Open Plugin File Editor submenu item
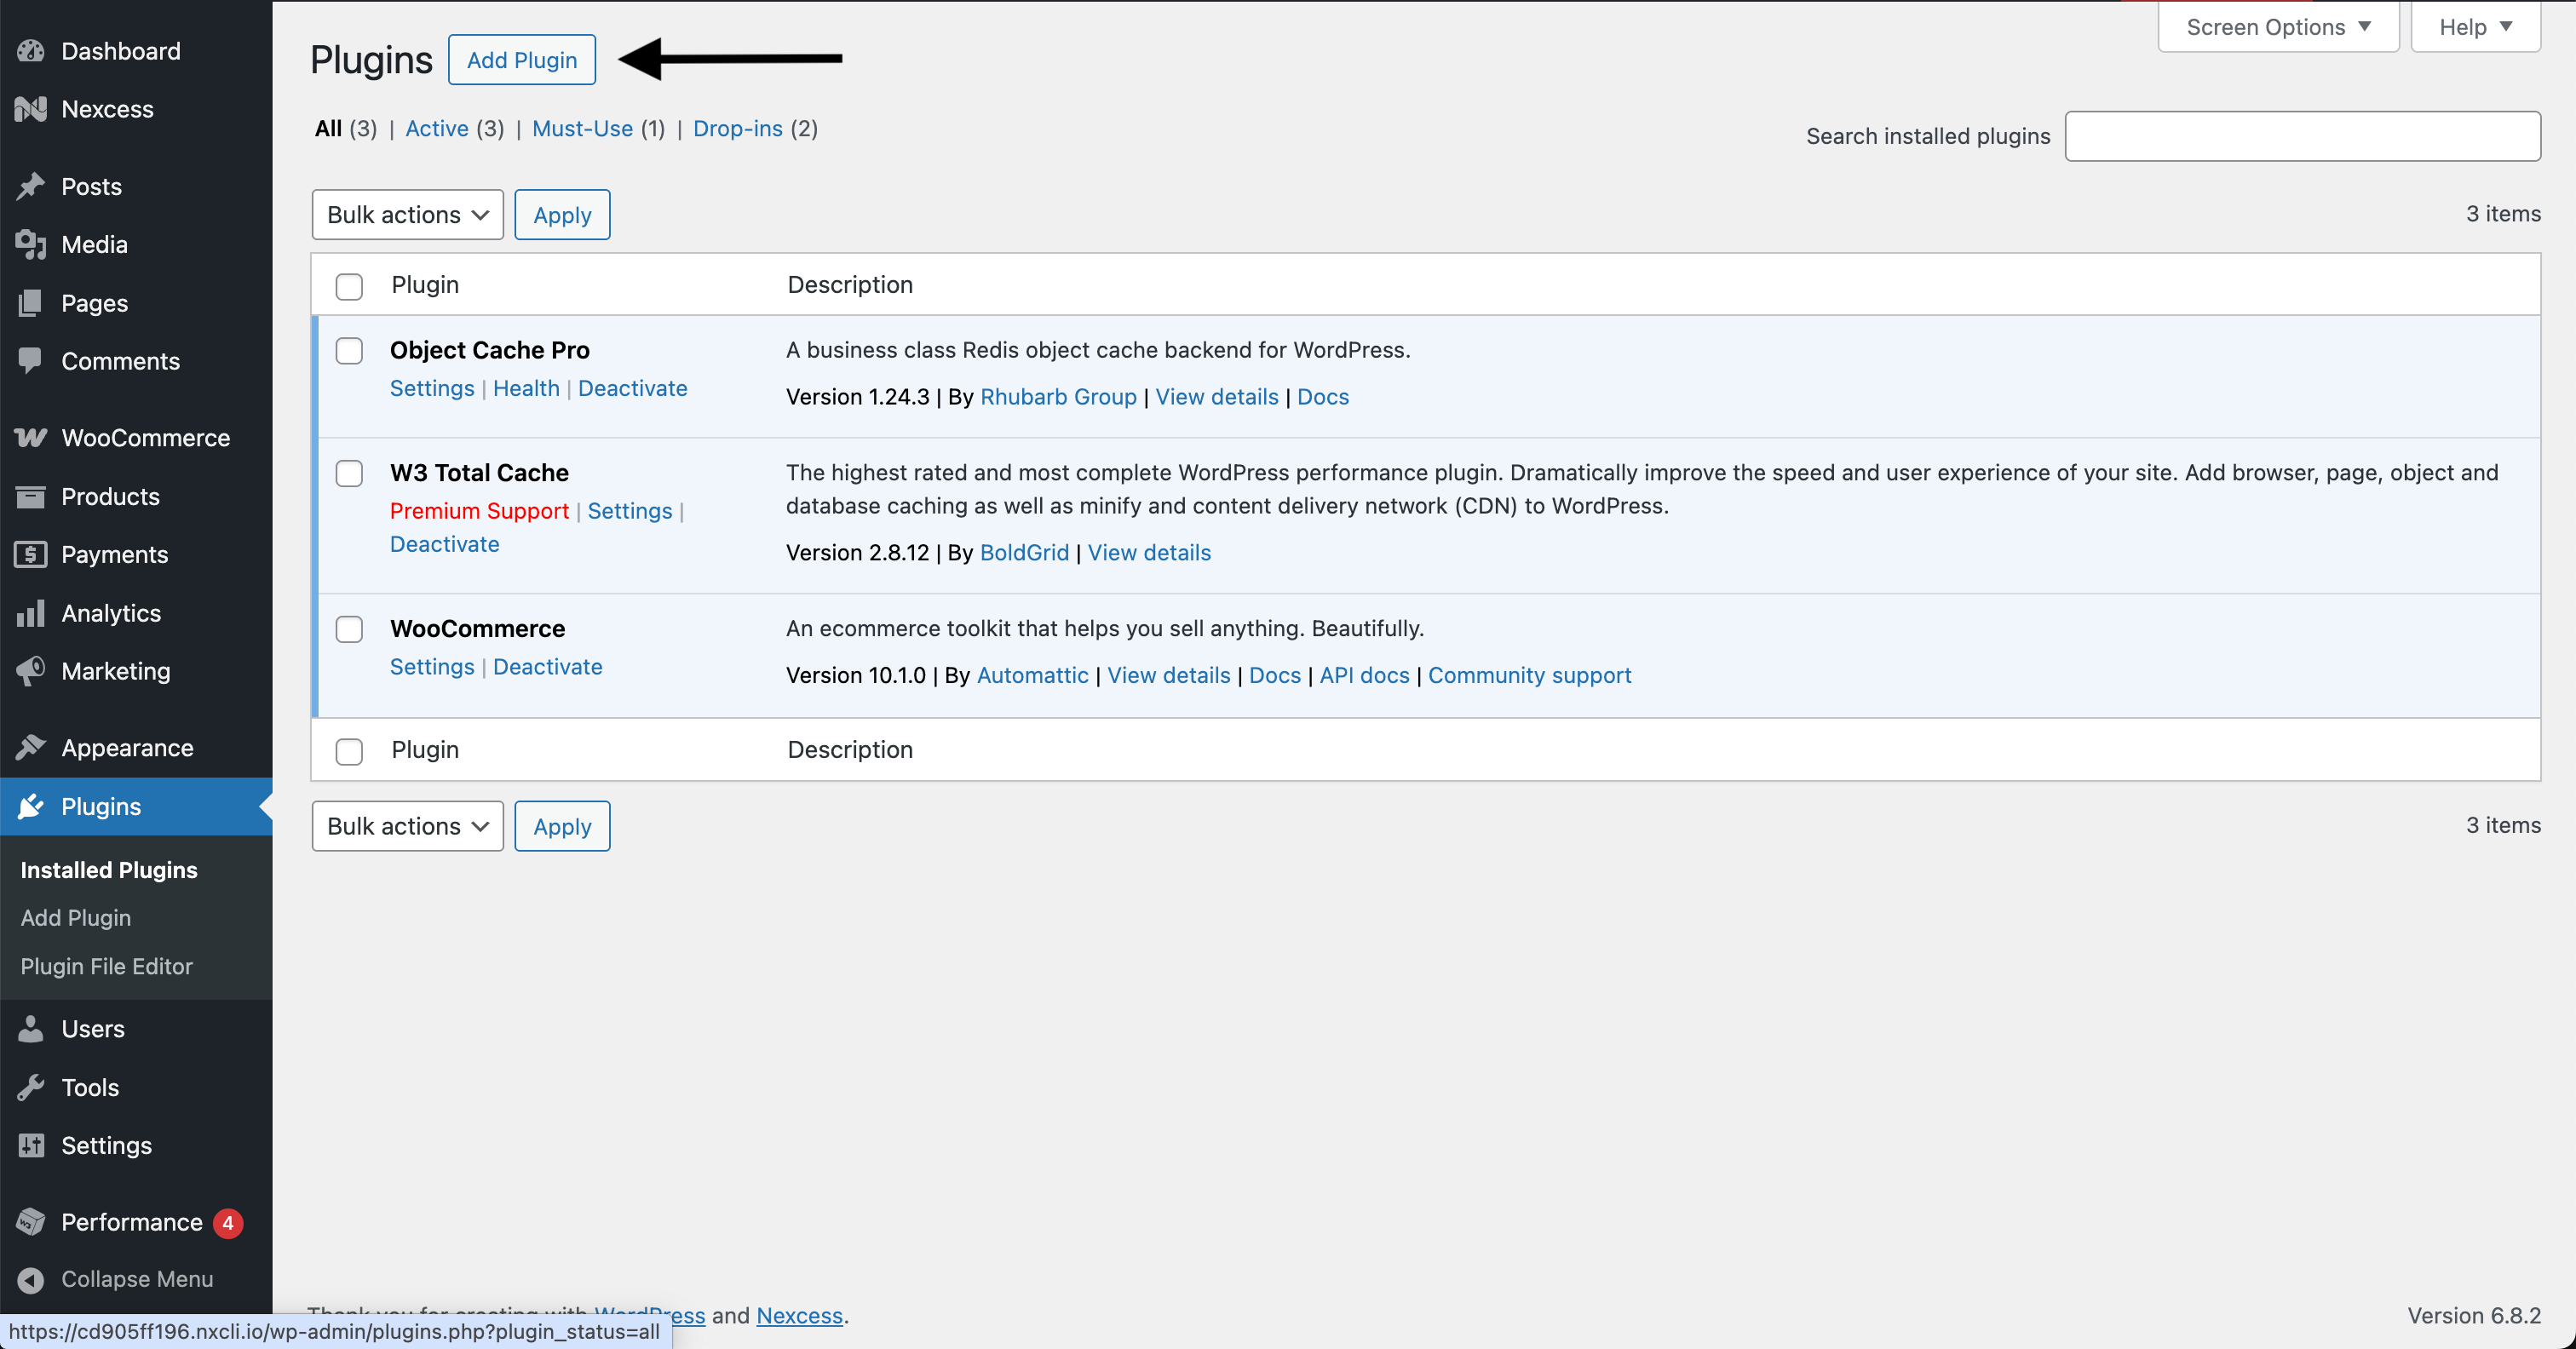The width and height of the screenshot is (2576, 1349). click(x=107, y=966)
